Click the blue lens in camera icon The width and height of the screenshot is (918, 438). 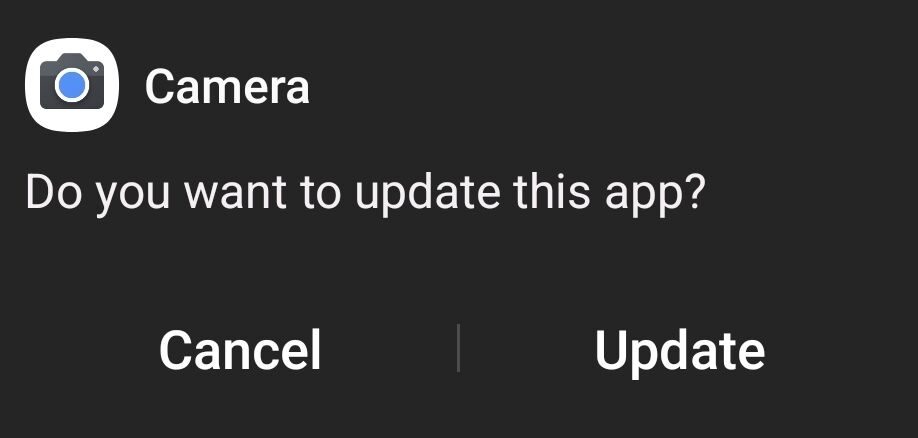72,85
